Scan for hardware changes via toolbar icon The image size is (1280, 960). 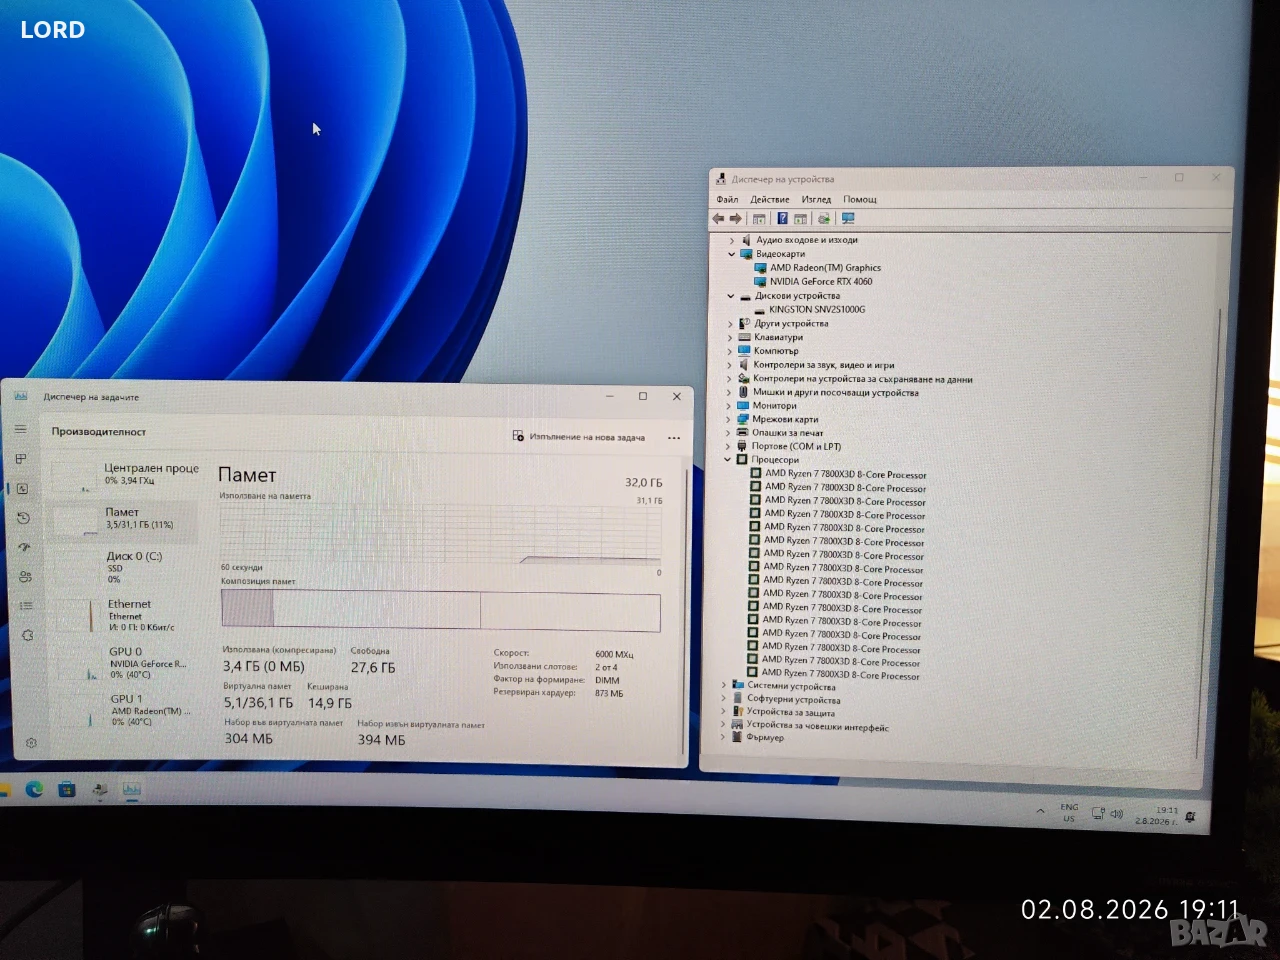(824, 219)
